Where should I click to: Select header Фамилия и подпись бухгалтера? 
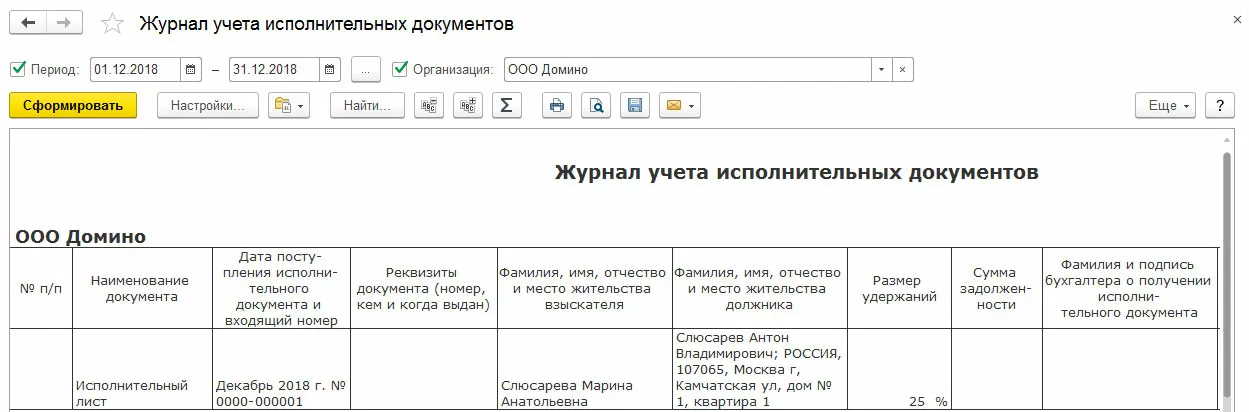[1130, 288]
